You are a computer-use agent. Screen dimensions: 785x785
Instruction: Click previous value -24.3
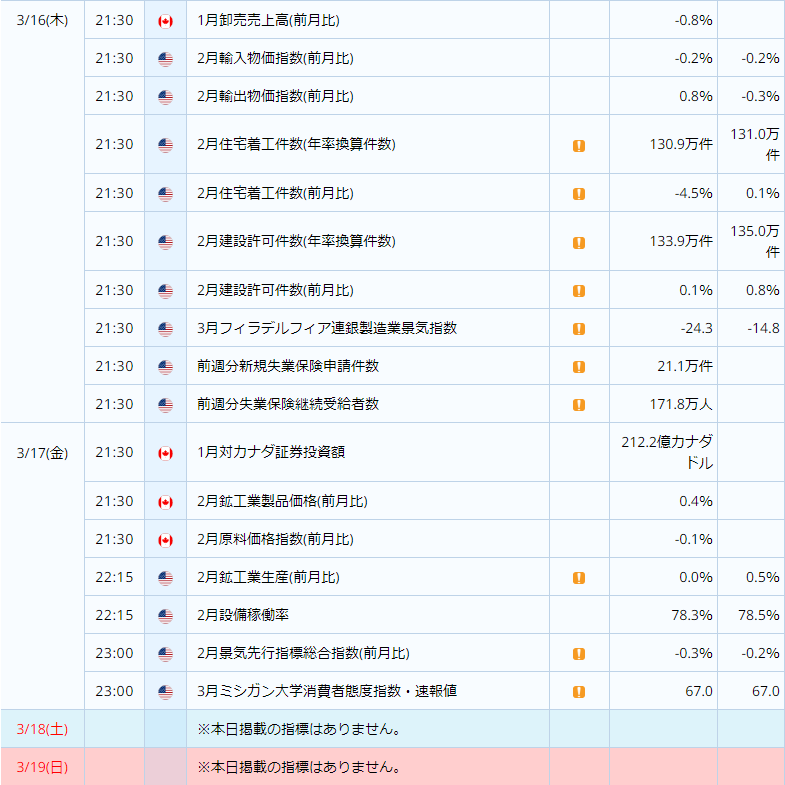pos(696,329)
